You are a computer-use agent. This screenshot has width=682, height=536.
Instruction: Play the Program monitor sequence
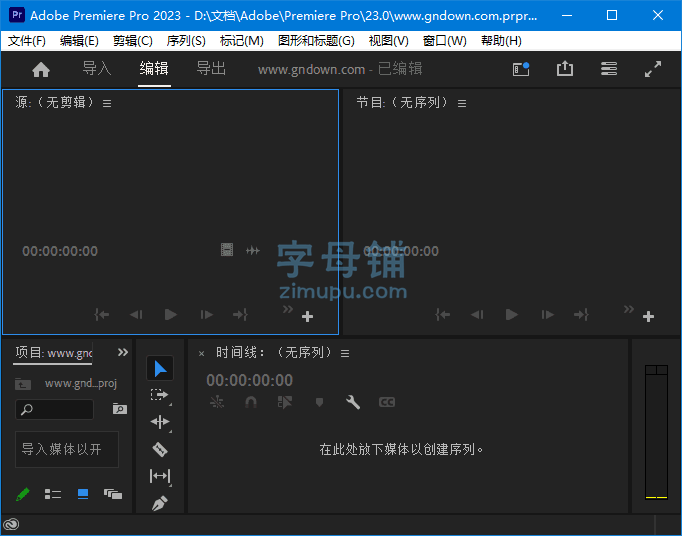[512, 314]
